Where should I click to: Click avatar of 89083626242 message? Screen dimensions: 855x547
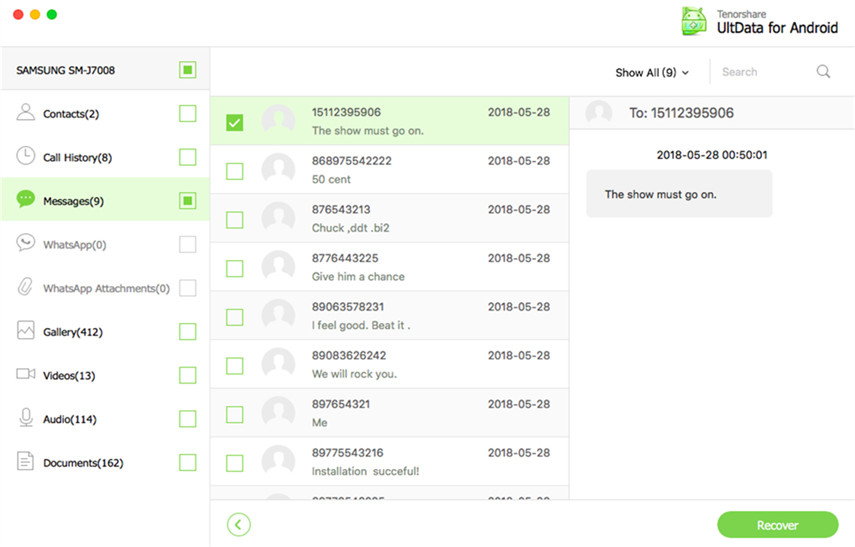tap(279, 364)
